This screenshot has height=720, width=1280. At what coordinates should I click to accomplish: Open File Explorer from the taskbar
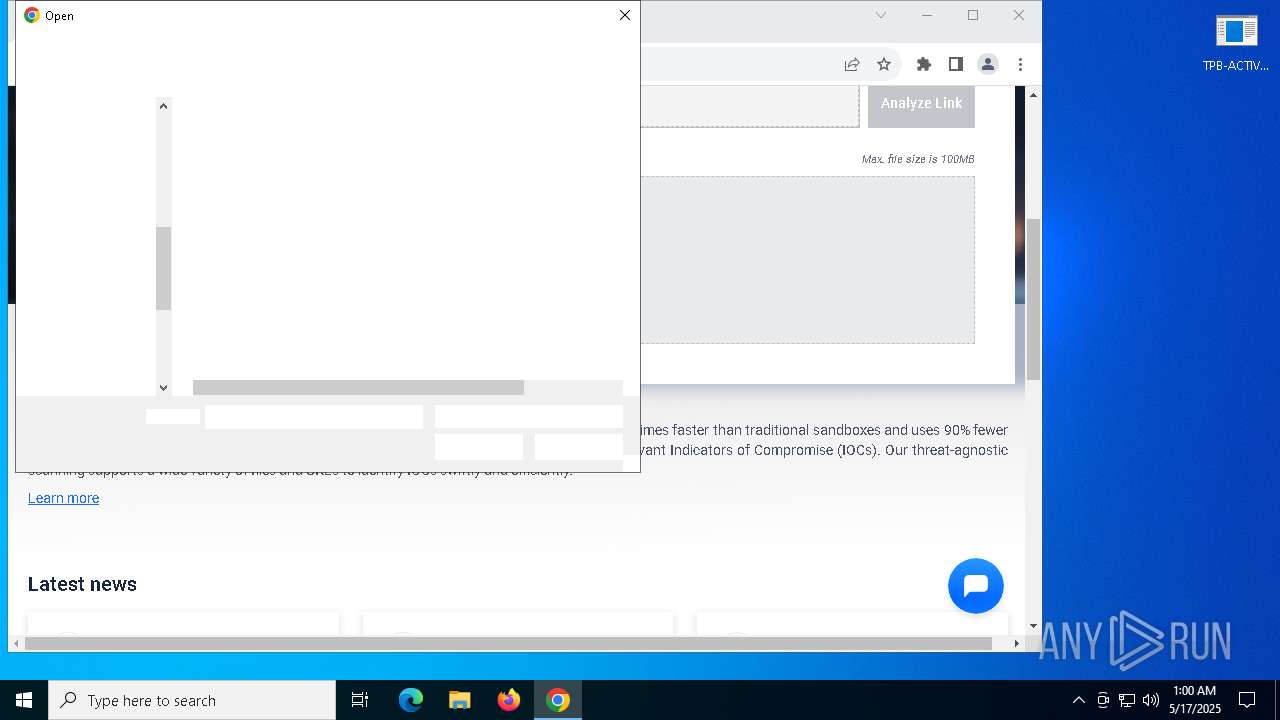coord(459,700)
